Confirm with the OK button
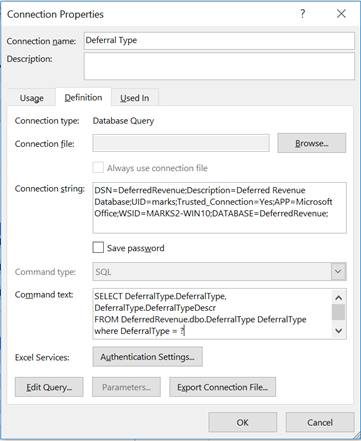Image resolution: width=361 pixels, height=441 pixels. click(x=243, y=422)
